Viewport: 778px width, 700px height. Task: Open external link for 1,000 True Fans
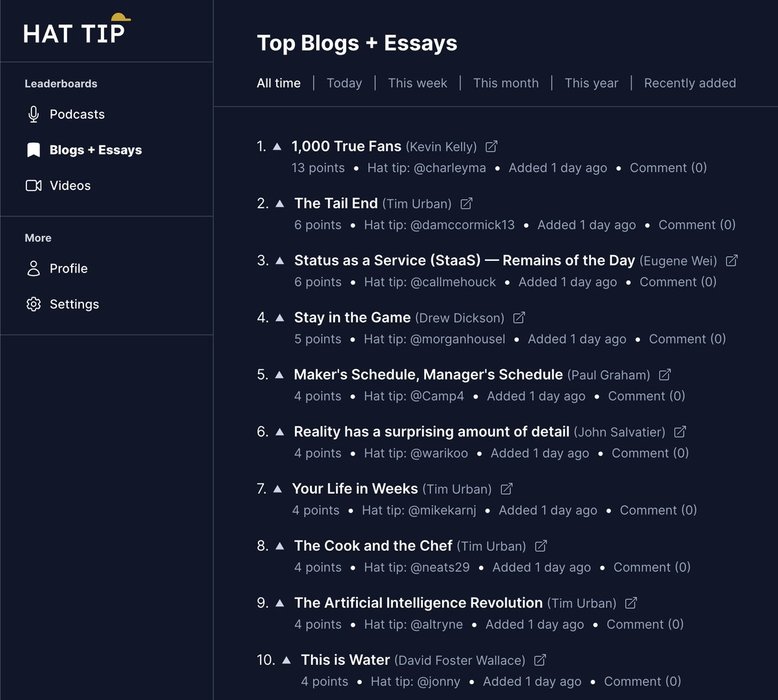click(491, 146)
